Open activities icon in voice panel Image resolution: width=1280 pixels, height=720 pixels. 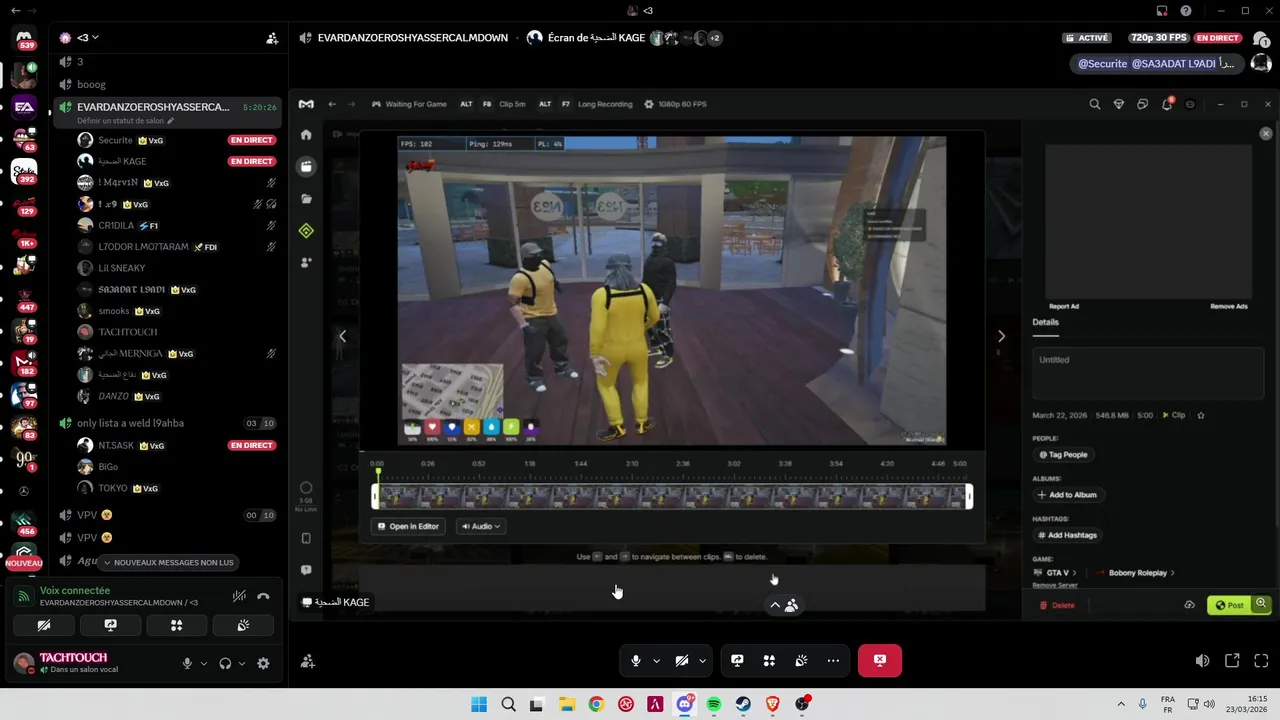176,625
